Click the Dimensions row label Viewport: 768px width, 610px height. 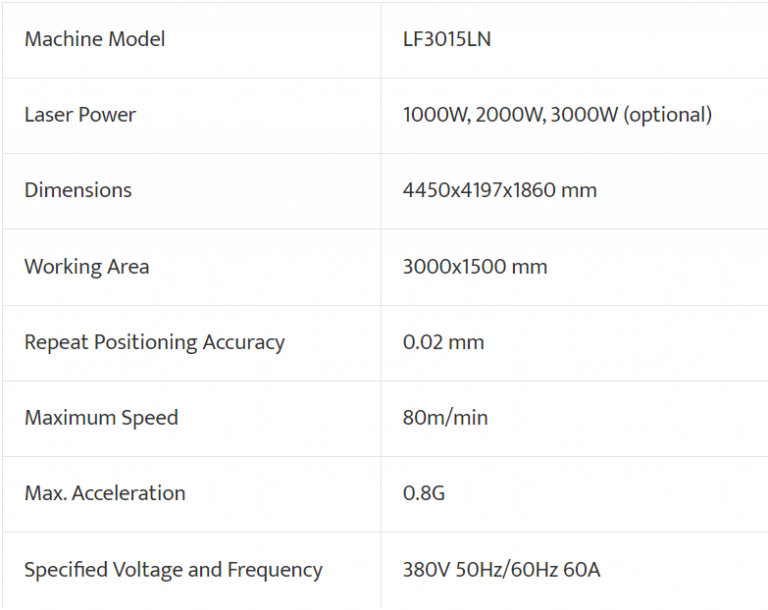point(78,190)
